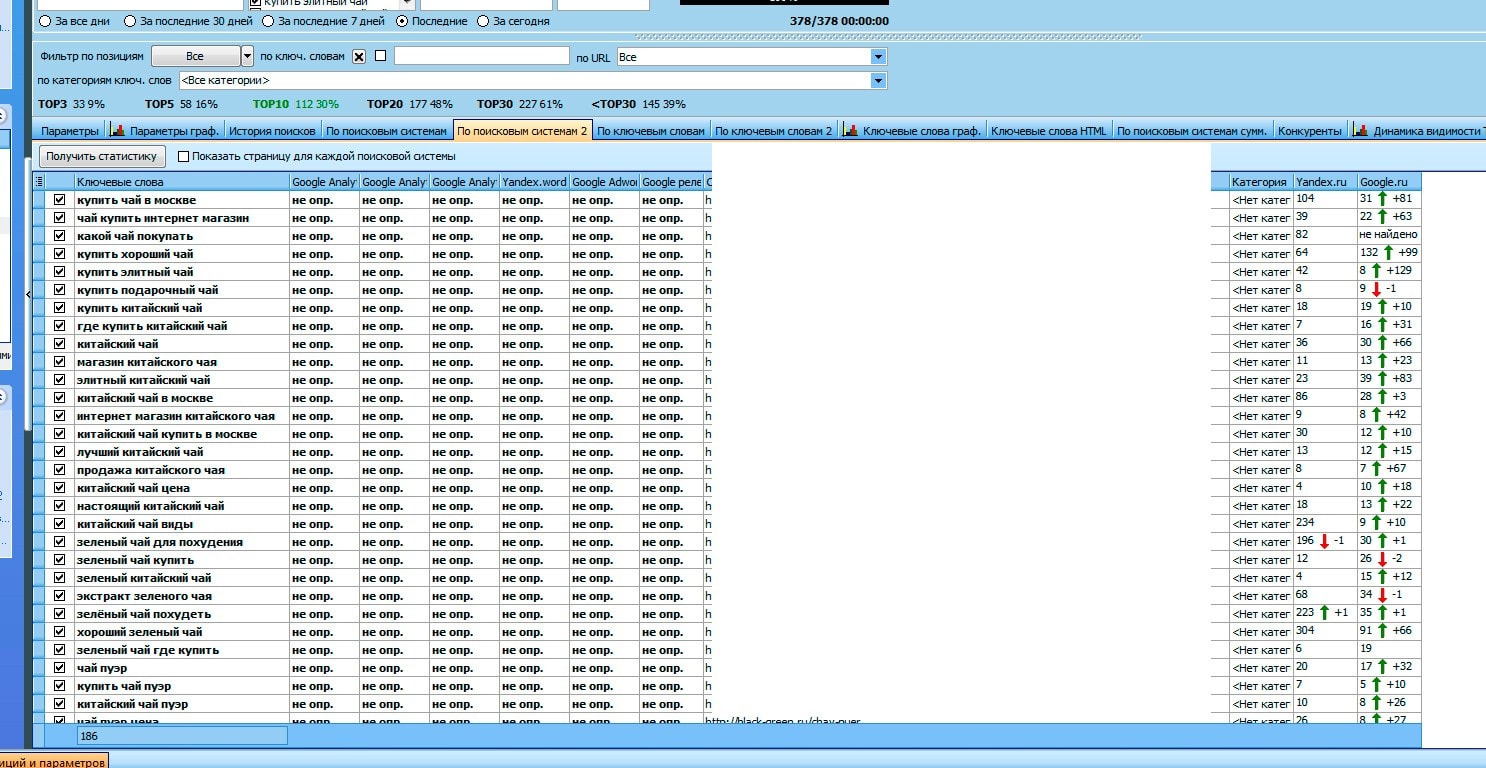
Task: Click red down arrow in купить подарочный чай row
Action: pyautogui.click(x=1376, y=290)
